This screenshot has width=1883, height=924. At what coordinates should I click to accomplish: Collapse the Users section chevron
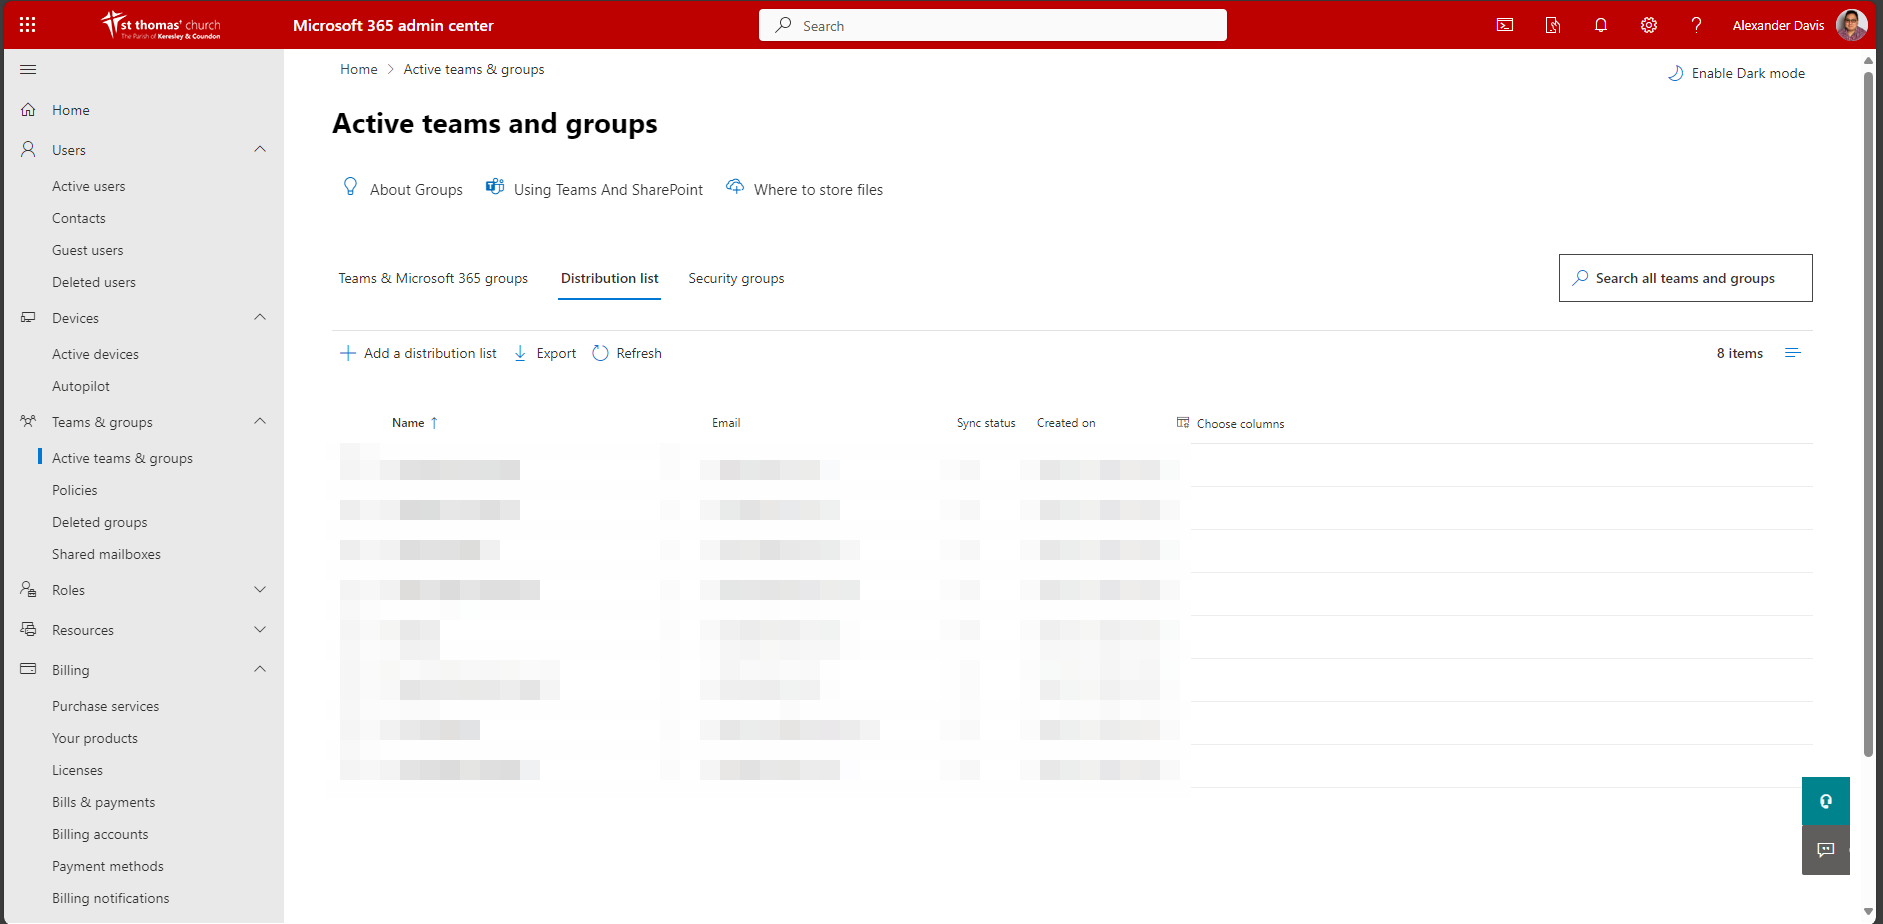[x=260, y=149]
